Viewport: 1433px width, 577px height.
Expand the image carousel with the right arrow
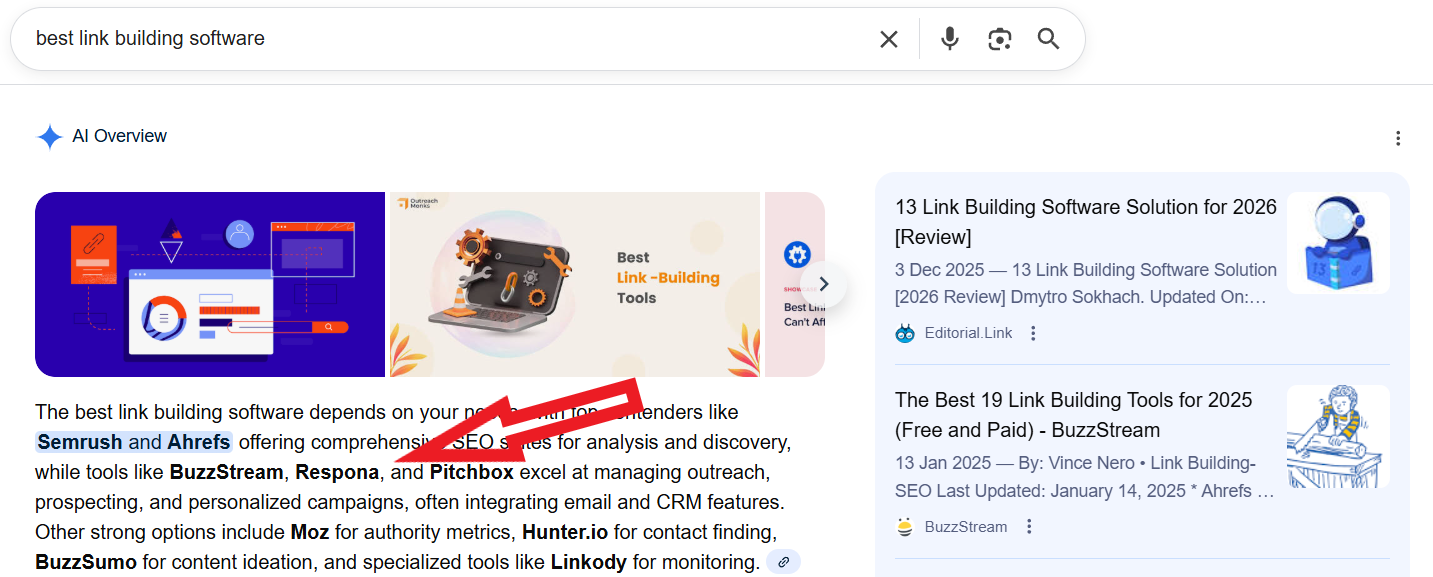[x=824, y=284]
